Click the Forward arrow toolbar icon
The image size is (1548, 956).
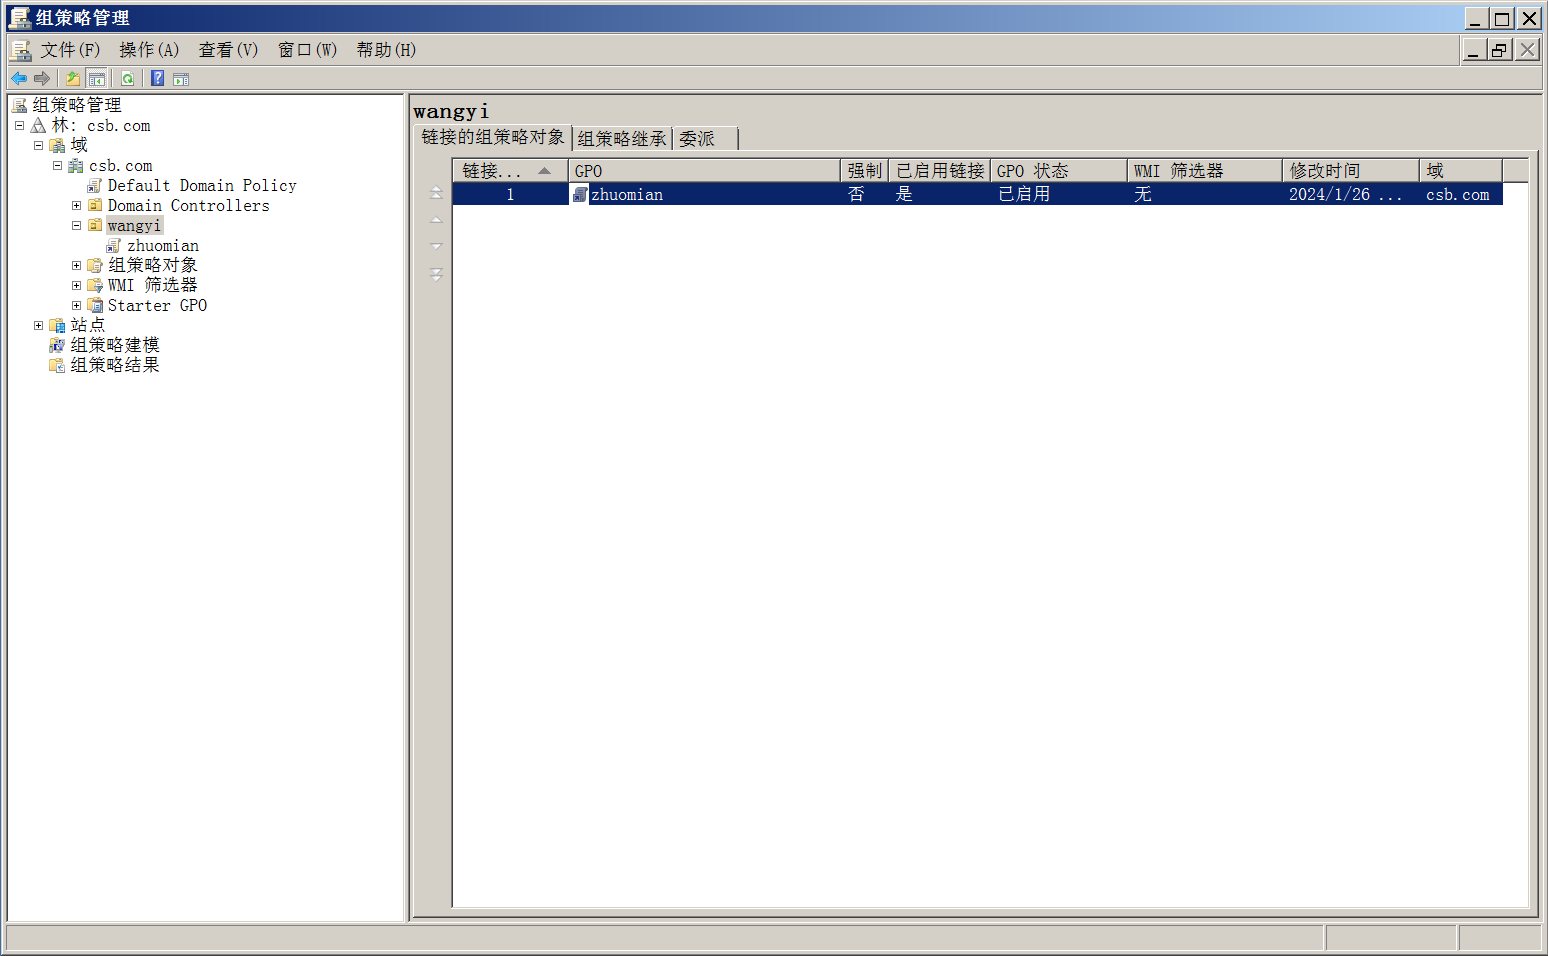tap(42, 78)
